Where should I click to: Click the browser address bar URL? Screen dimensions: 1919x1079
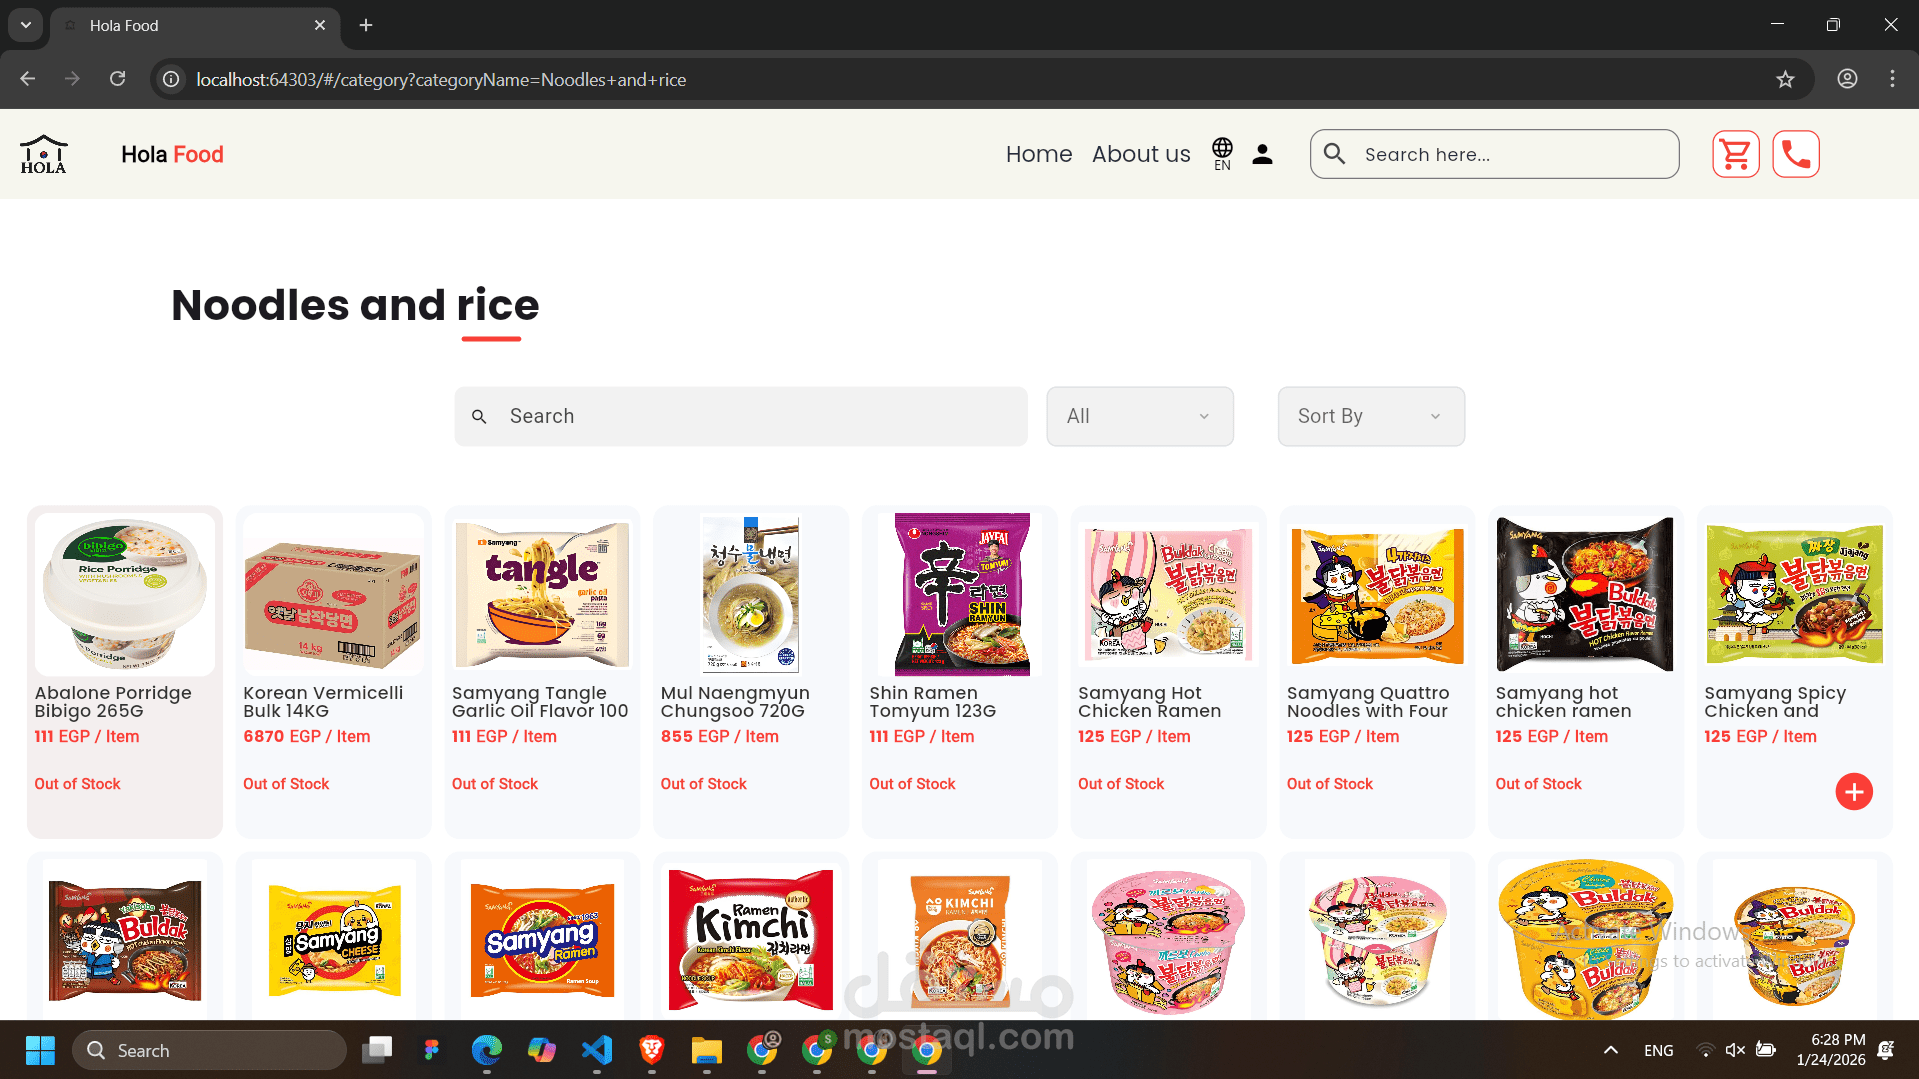441,79
